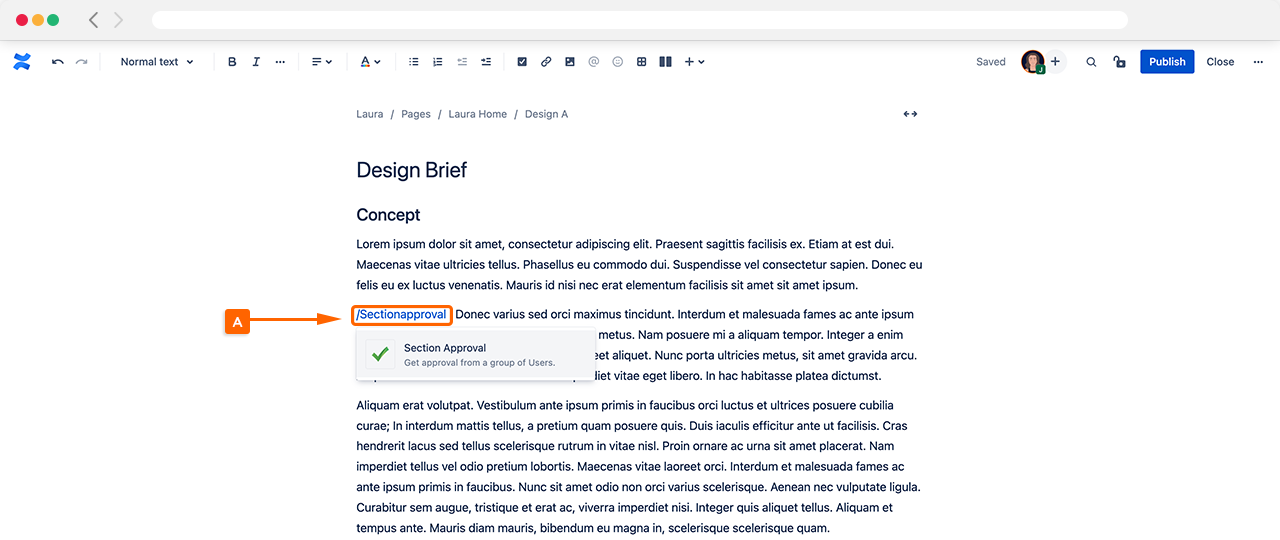Close the editor
The height and width of the screenshot is (540, 1280).
coord(1220,62)
